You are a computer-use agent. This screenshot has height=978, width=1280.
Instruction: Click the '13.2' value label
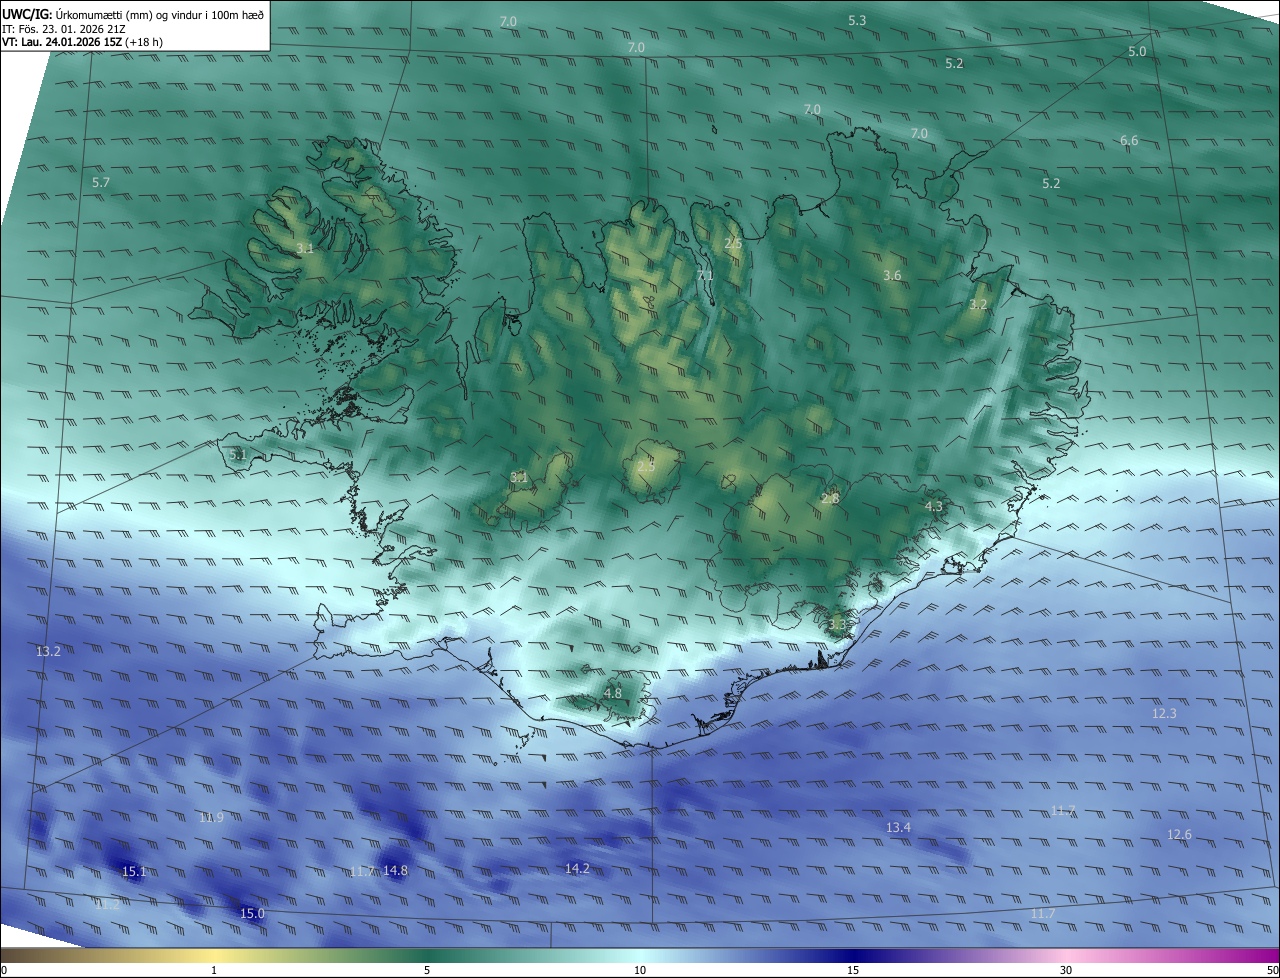[48, 652]
